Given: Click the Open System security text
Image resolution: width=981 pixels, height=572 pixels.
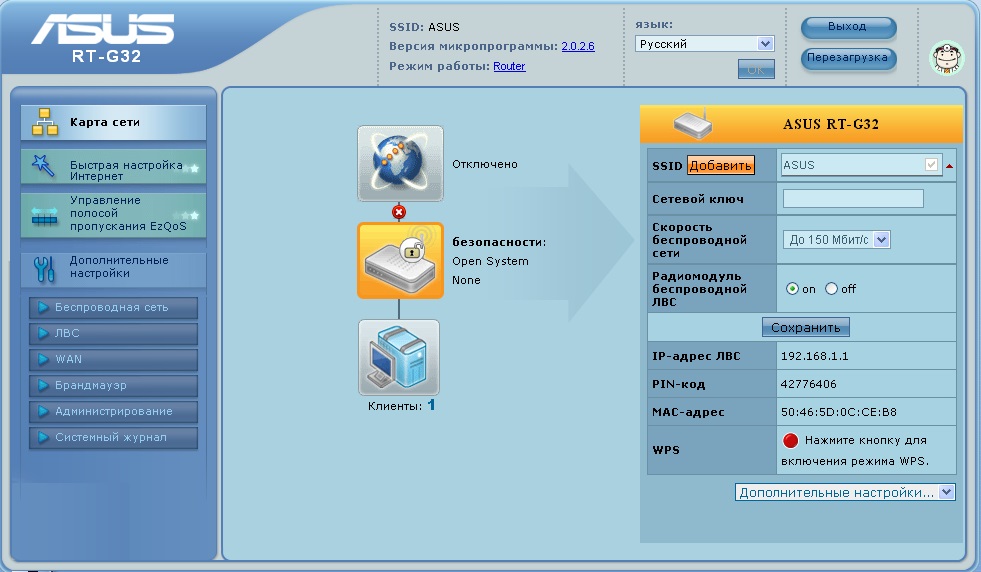Looking at the screenshot, I should pyautogui.click(x=490, y=262).
